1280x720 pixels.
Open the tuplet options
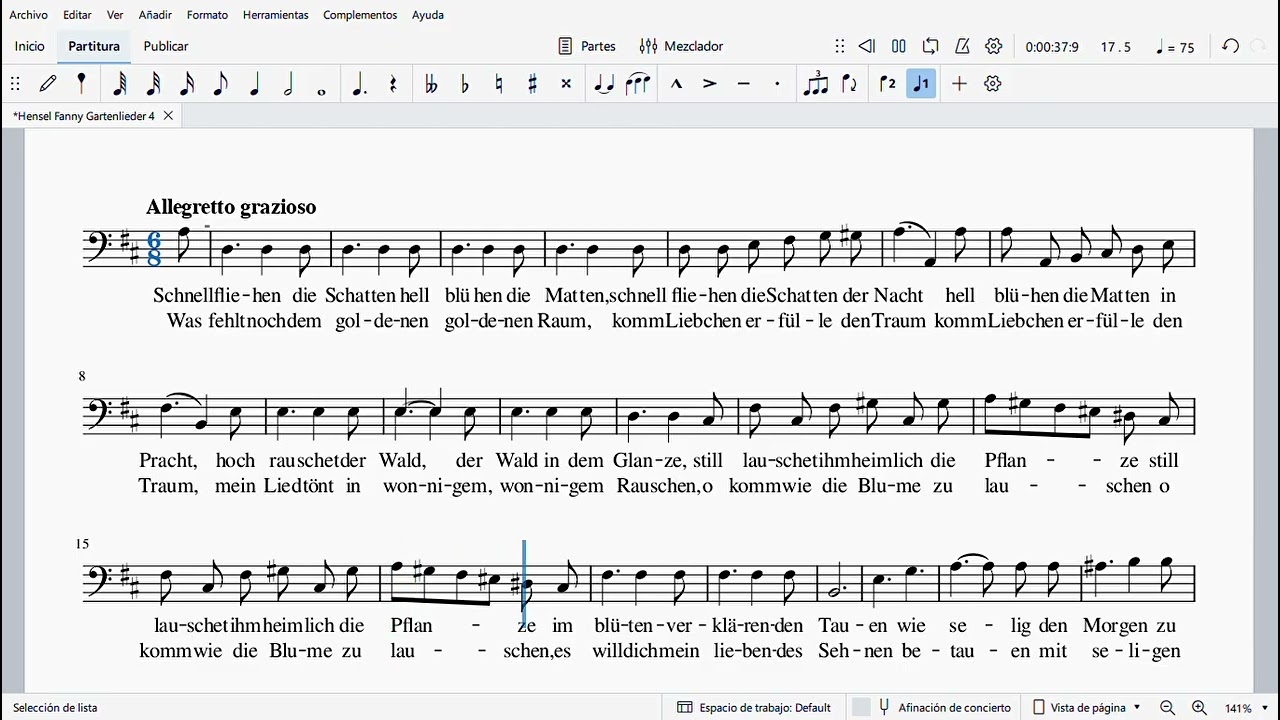816,84
